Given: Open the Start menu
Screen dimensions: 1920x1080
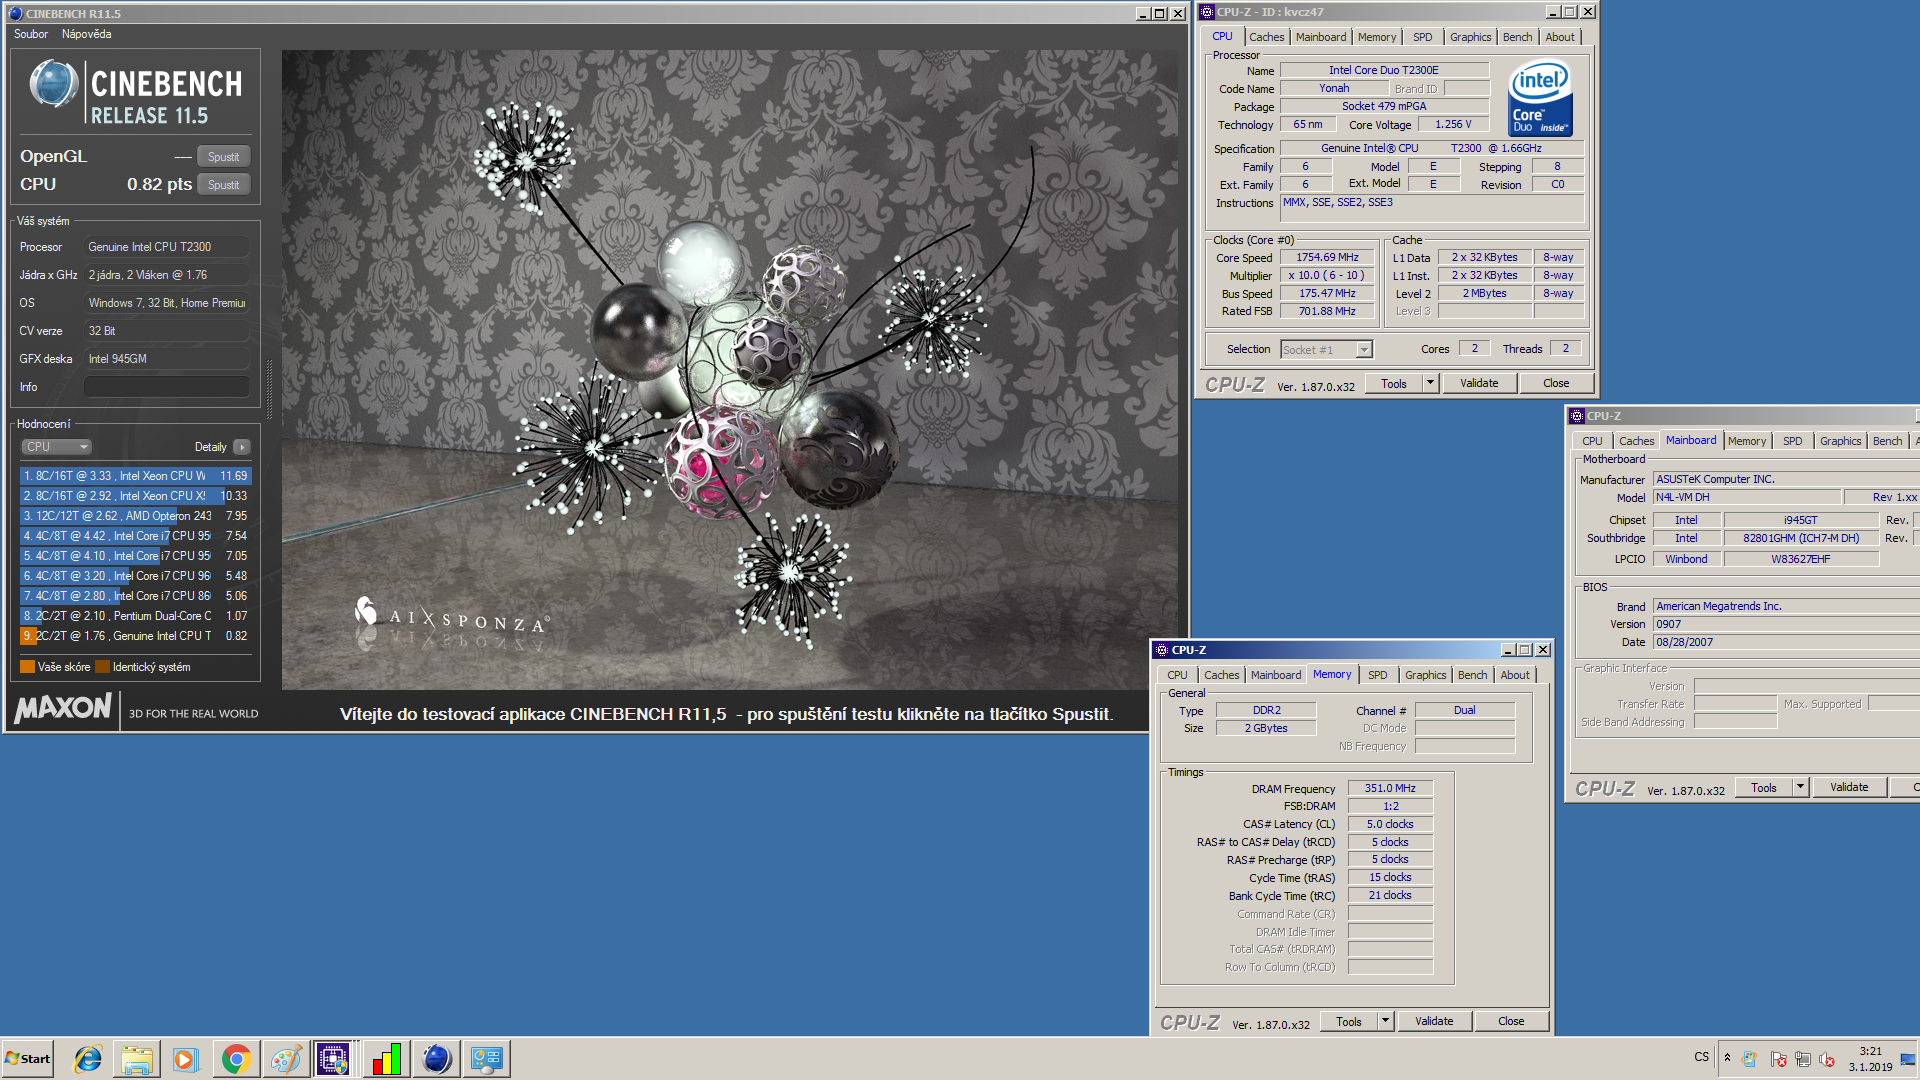Looking at the screenshot, I should (x=28, y=1059).
